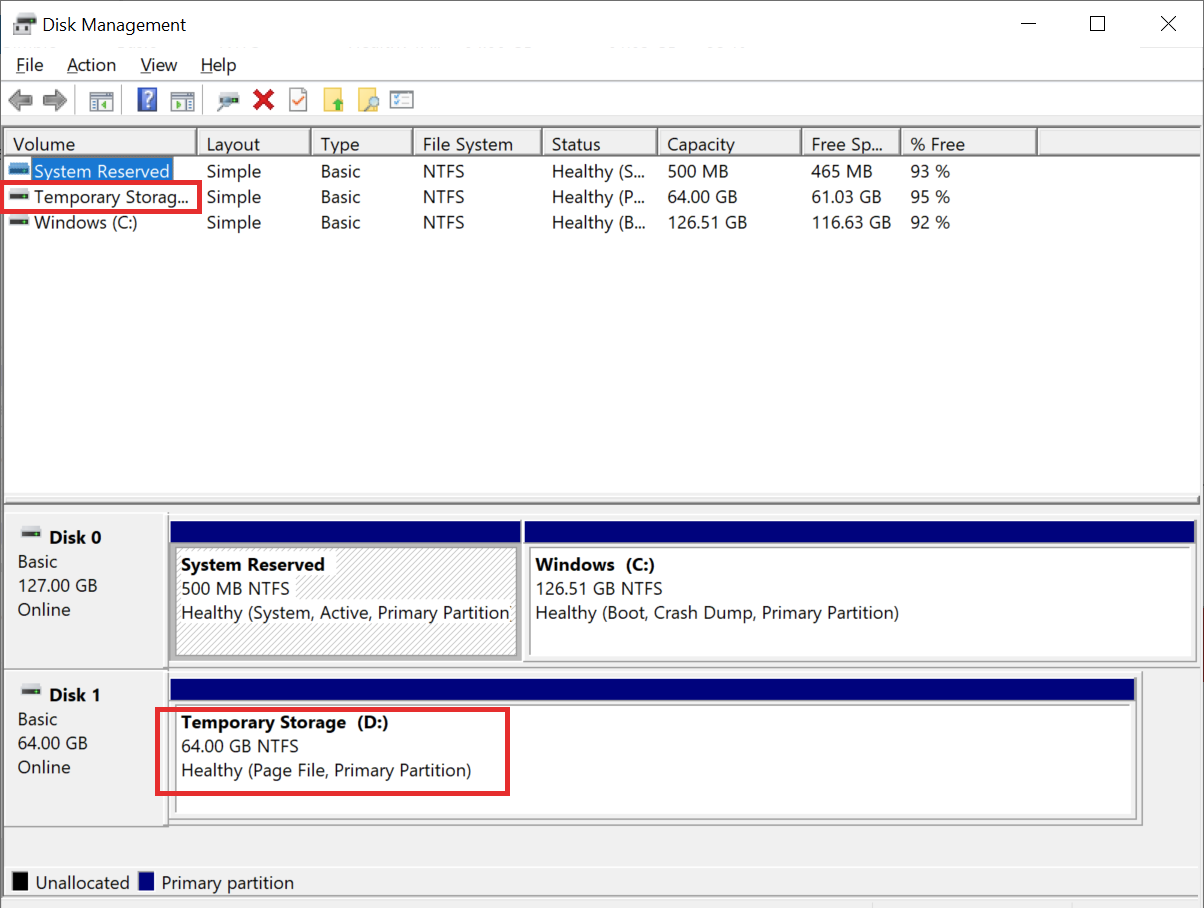The image size is (1204, 908).
Task: Click the 116.63 GB free space cell
Action: pyautogui.click(x=851, y=222)
